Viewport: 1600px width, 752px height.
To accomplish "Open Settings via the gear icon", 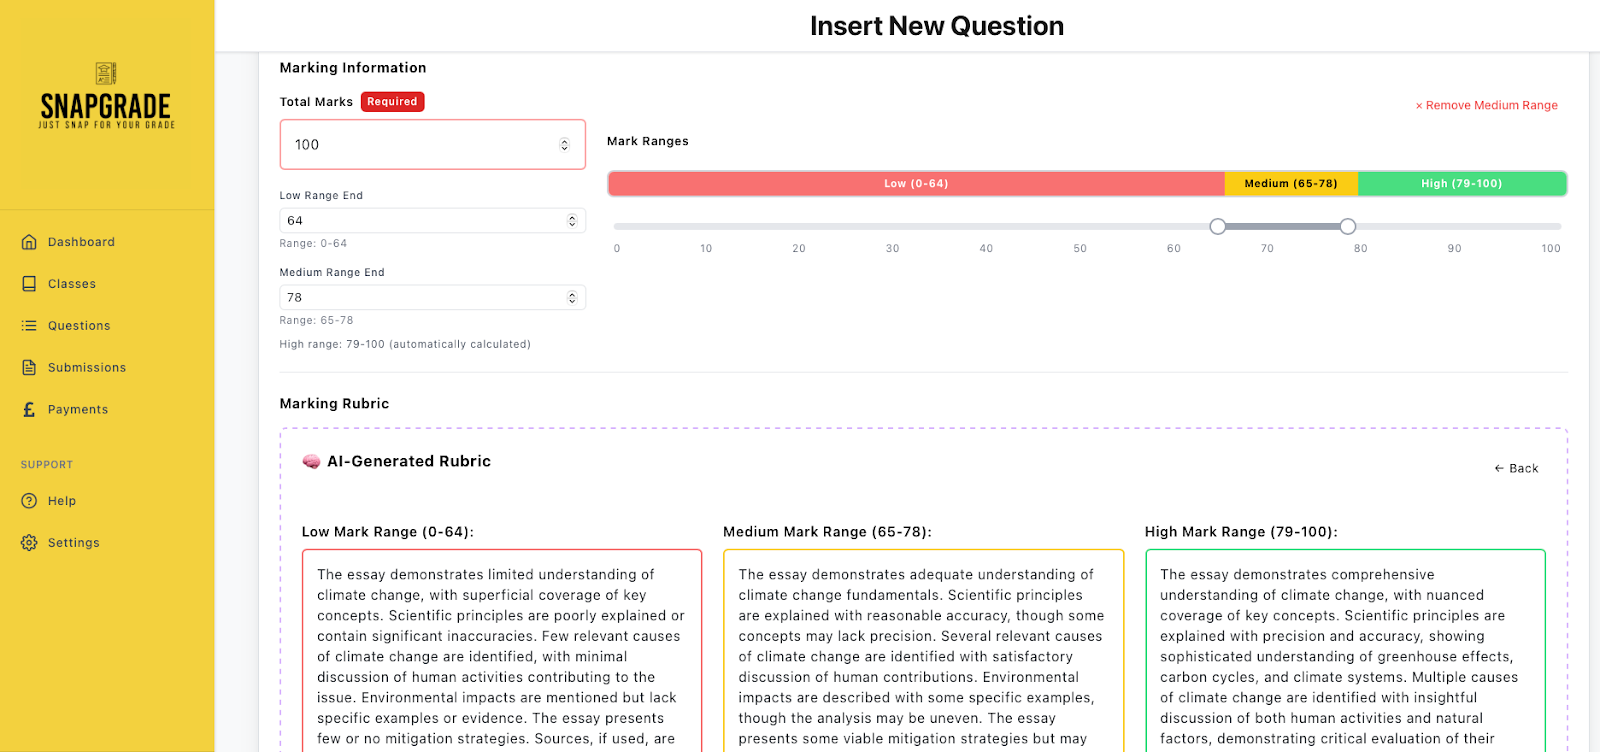I will click(x=27, y=542).
